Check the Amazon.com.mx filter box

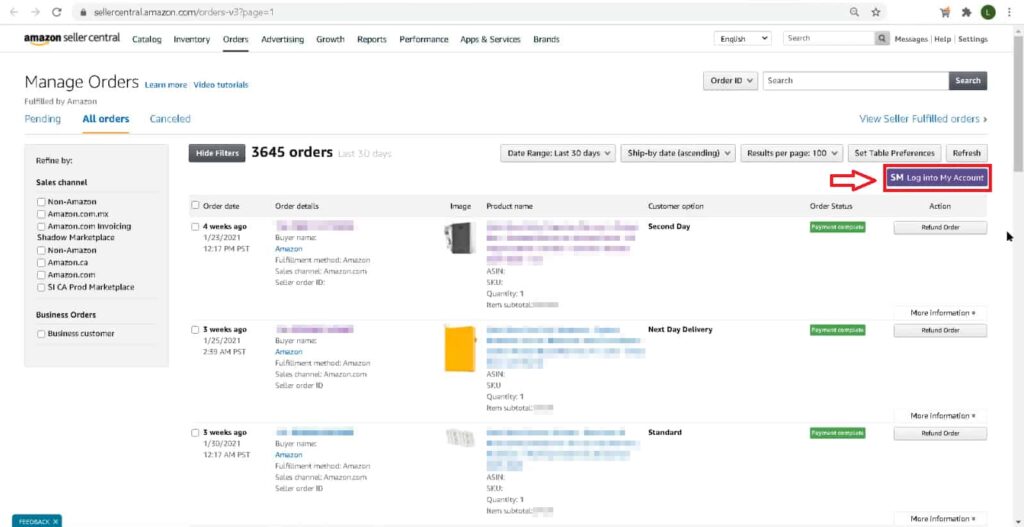(x=42, y=214)
